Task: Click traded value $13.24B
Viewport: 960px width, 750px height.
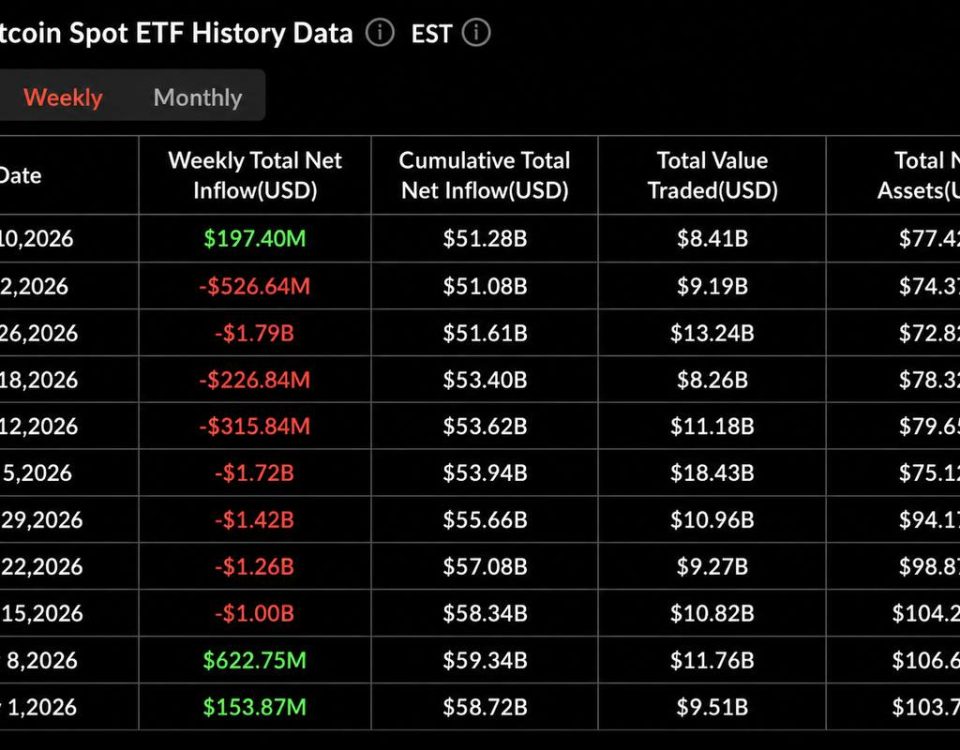Action: [x=712, y=333]
